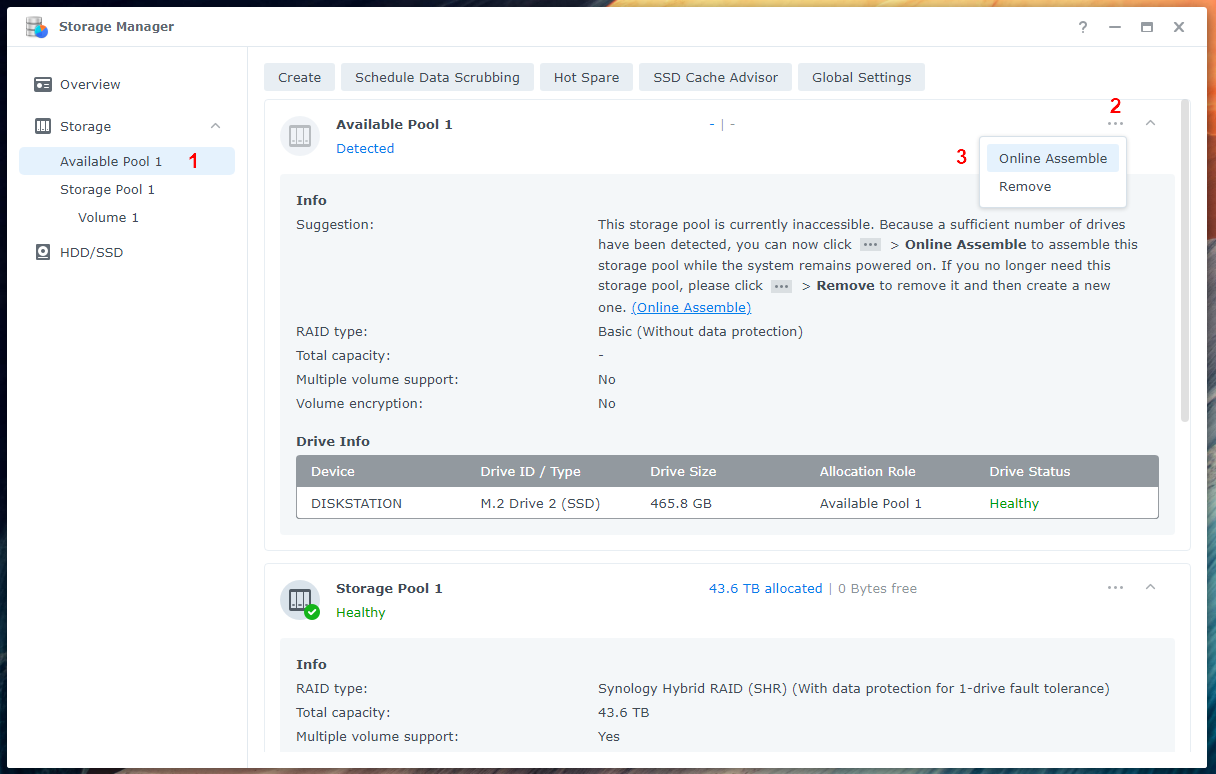Collapse the Storage sidebar section
This screenshot has width=1216, height=774.
tap(215, 126)
